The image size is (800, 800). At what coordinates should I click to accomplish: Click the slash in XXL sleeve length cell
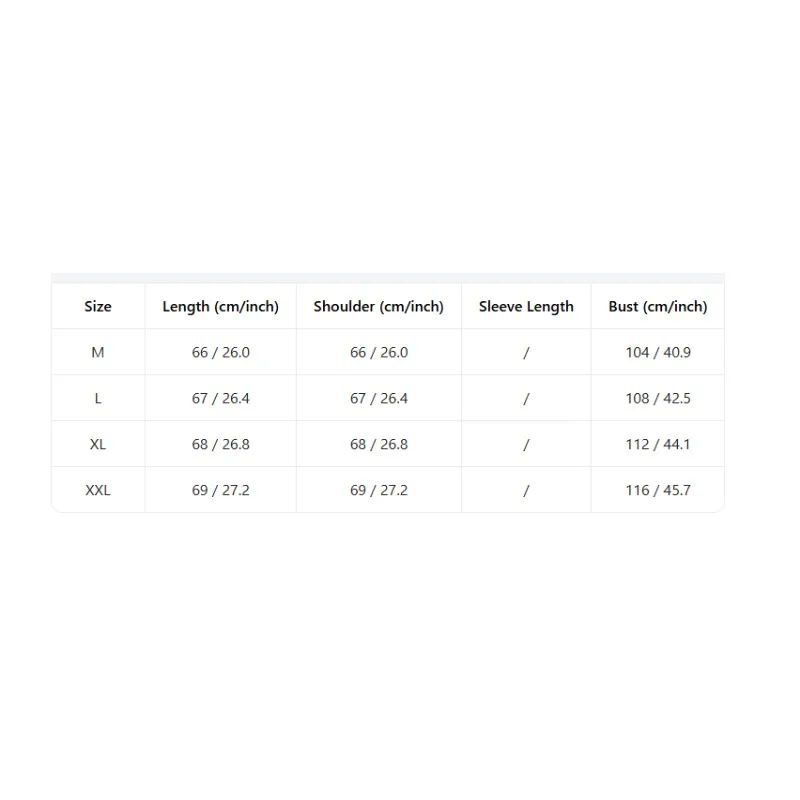[526, 490]
